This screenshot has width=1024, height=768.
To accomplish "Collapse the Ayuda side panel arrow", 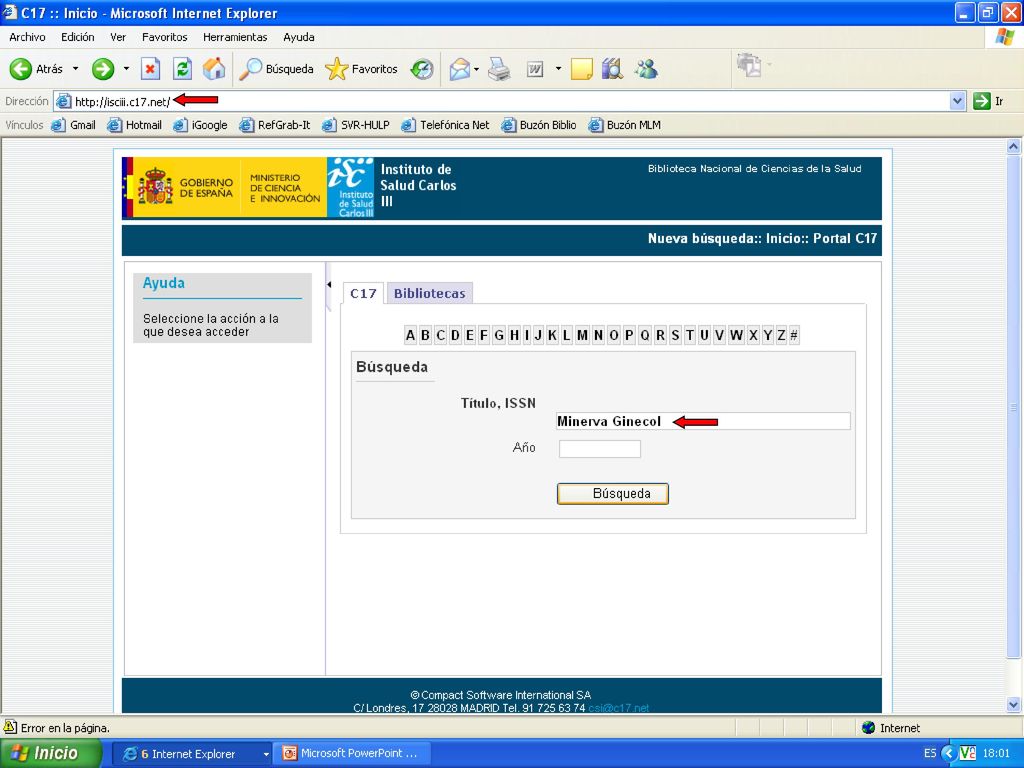I will tap(328, 285).
